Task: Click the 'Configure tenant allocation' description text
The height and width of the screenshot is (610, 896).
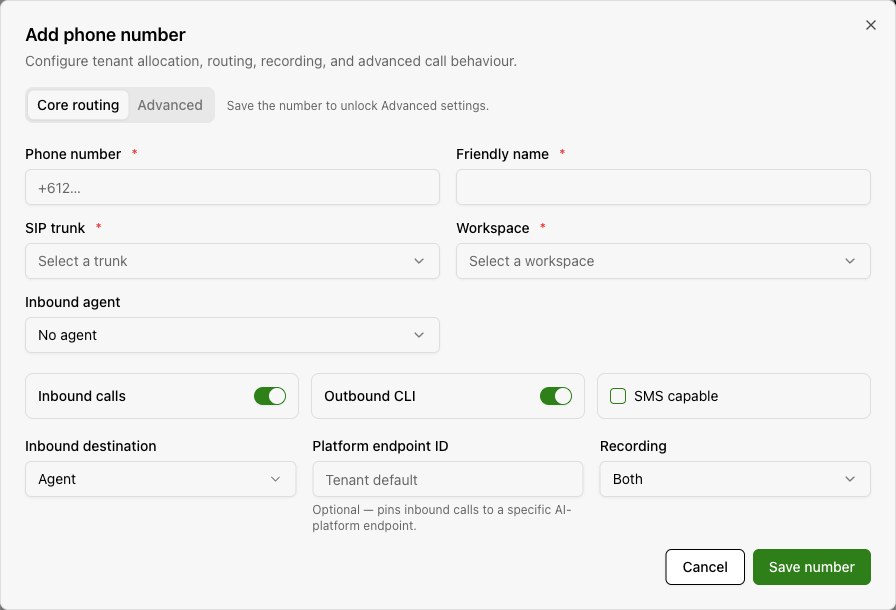Action: coord(271,61)
